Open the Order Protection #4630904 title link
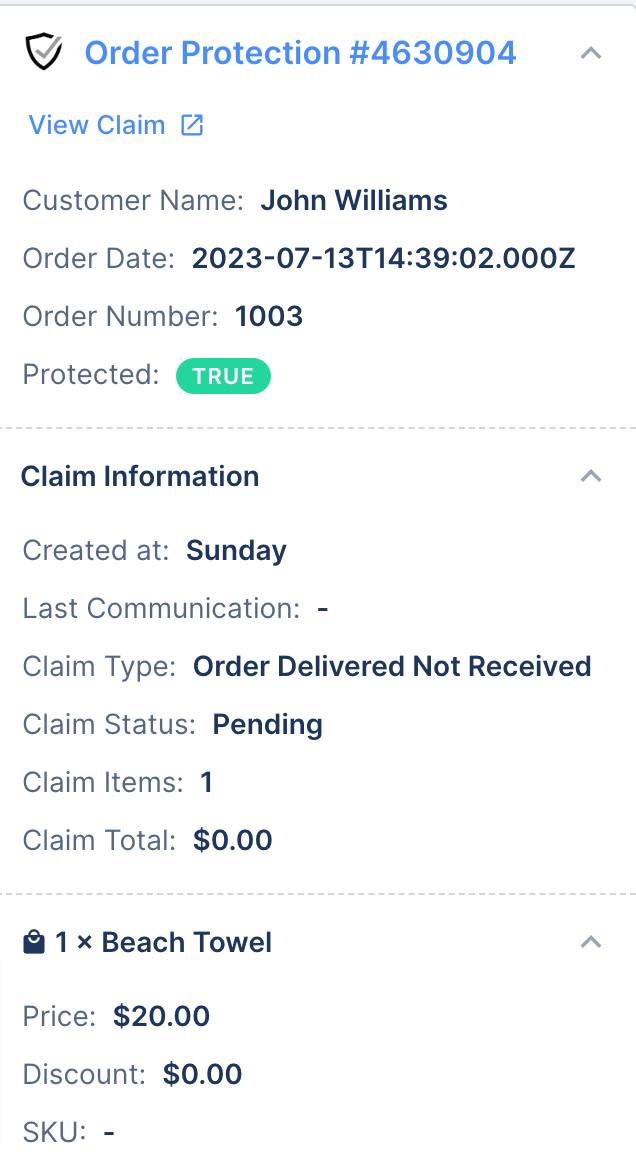 (x=301, y=53)
